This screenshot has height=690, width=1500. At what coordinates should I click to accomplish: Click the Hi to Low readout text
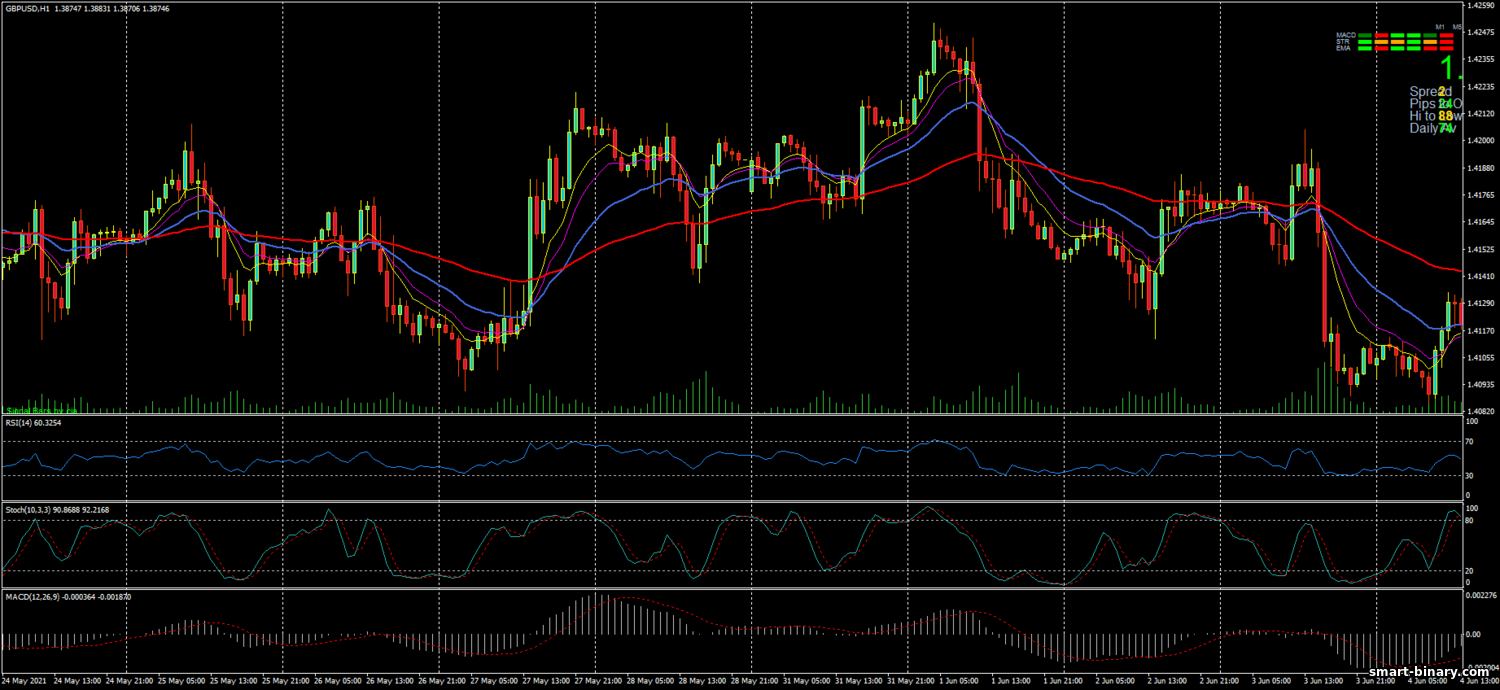(1436, 116)
